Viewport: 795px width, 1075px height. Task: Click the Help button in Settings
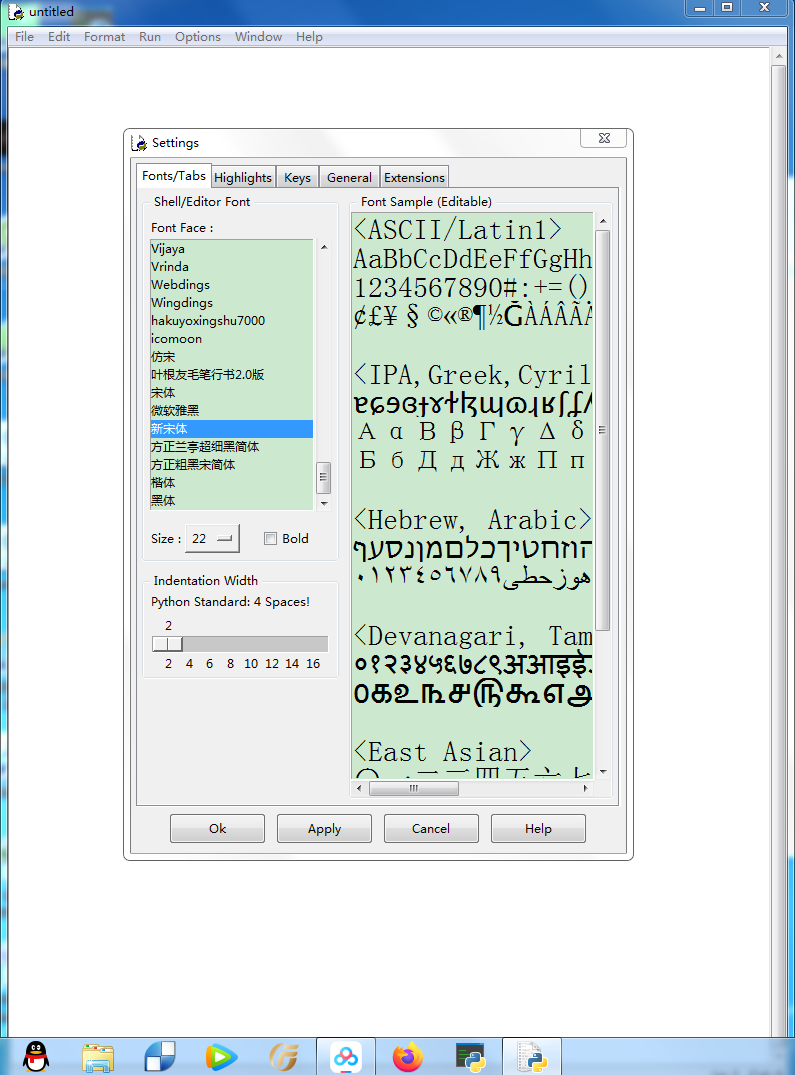tap(538, 828)
